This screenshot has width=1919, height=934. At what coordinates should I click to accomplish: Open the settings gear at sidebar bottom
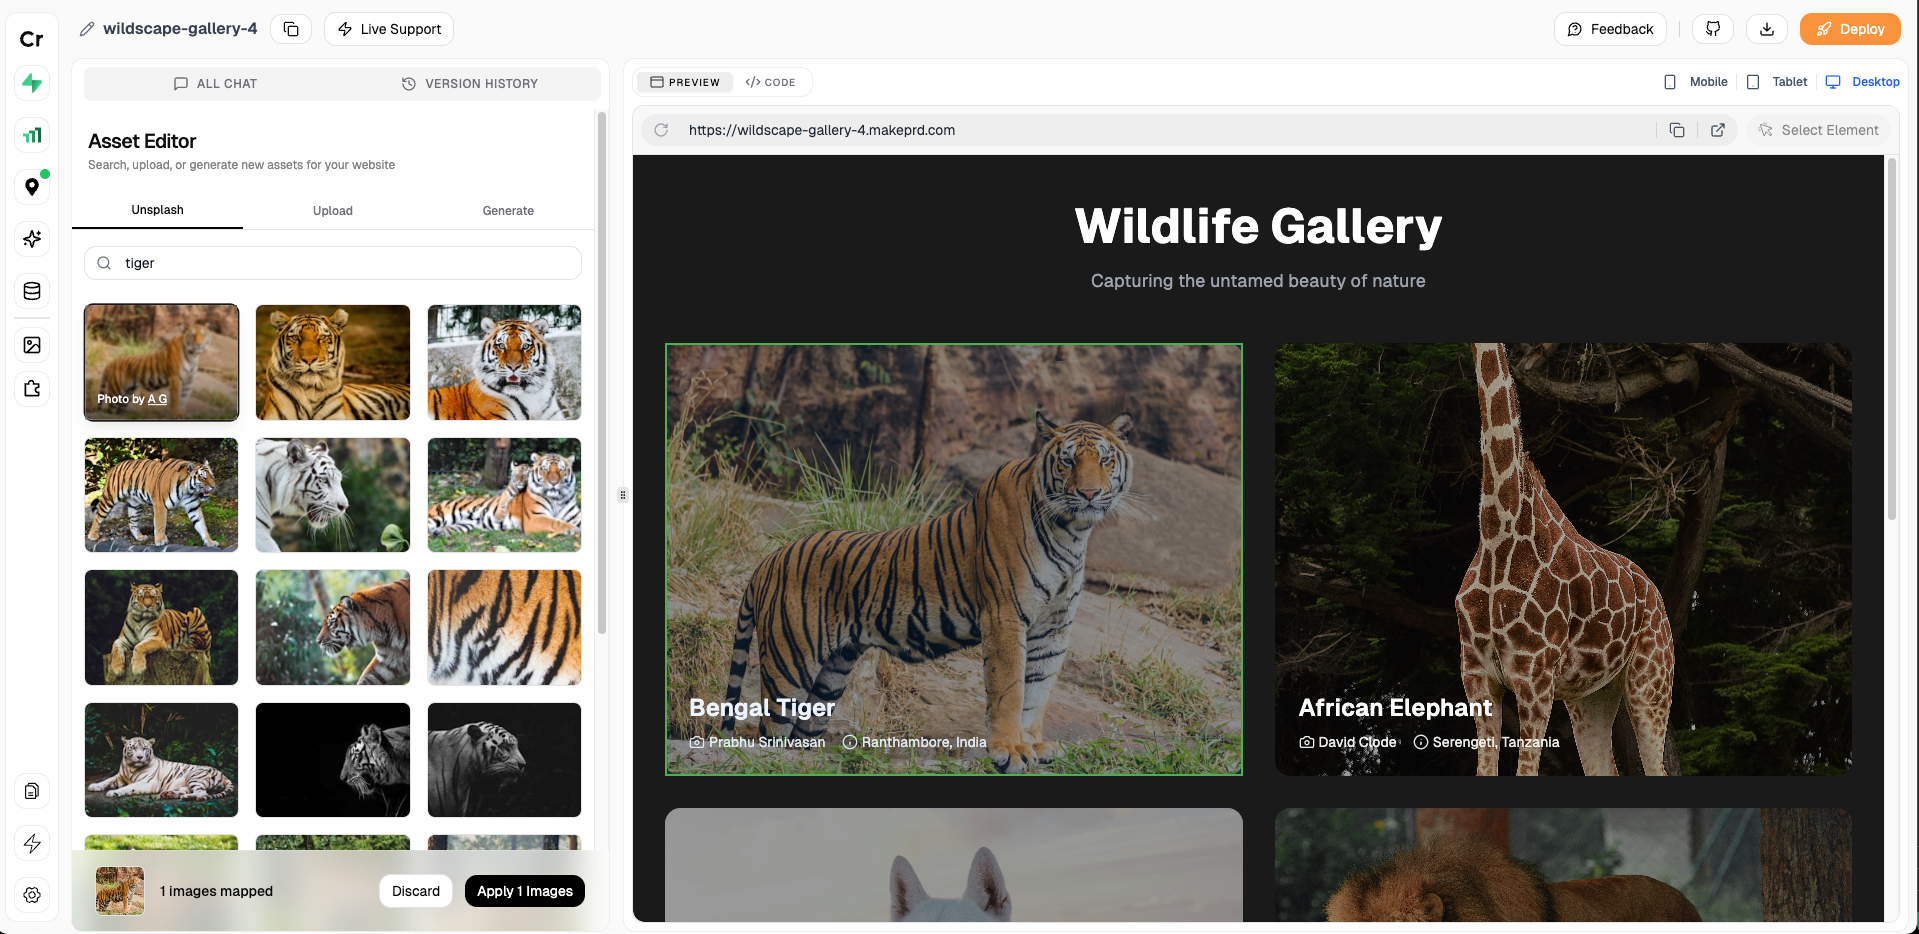click(x=32, y=896)
